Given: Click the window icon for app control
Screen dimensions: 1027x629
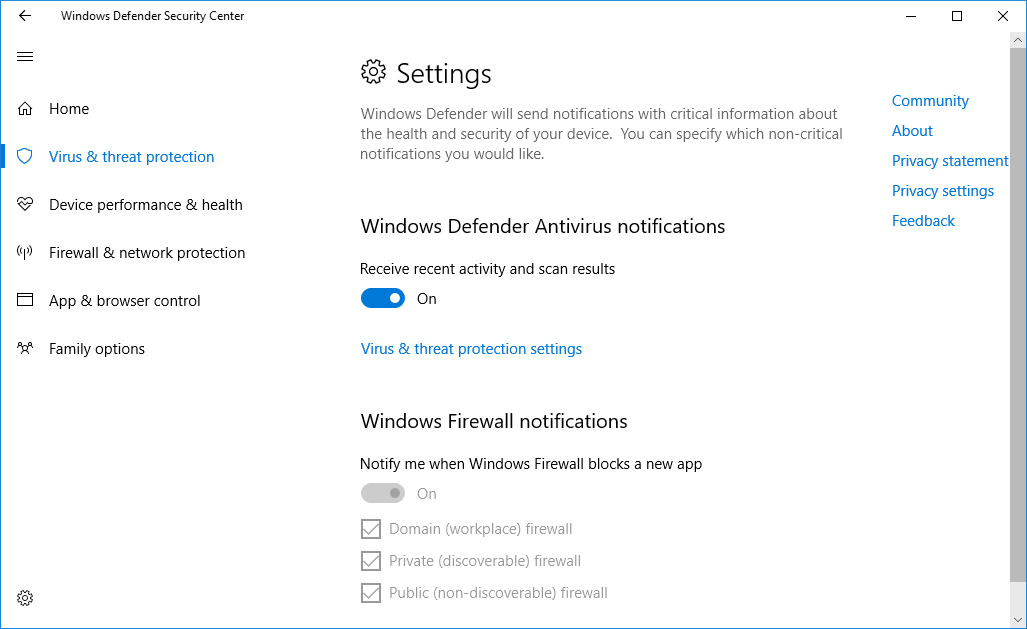Looking at the screenshot, I should click(25, 300).
